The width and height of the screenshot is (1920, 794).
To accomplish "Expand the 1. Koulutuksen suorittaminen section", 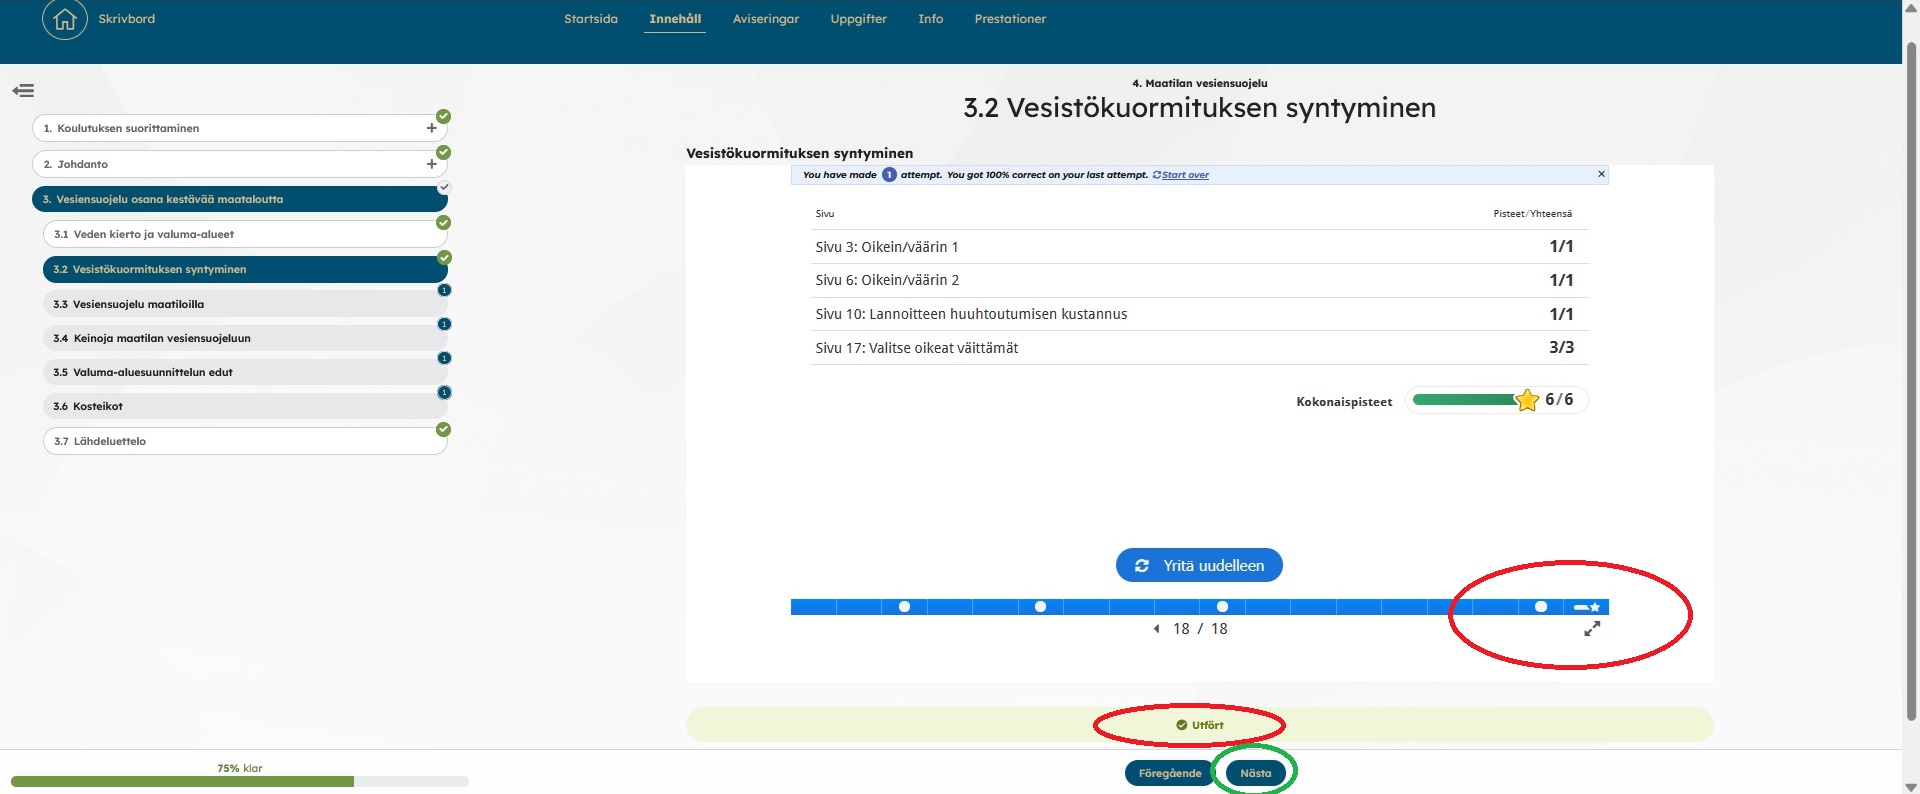I will click(431, 128).
